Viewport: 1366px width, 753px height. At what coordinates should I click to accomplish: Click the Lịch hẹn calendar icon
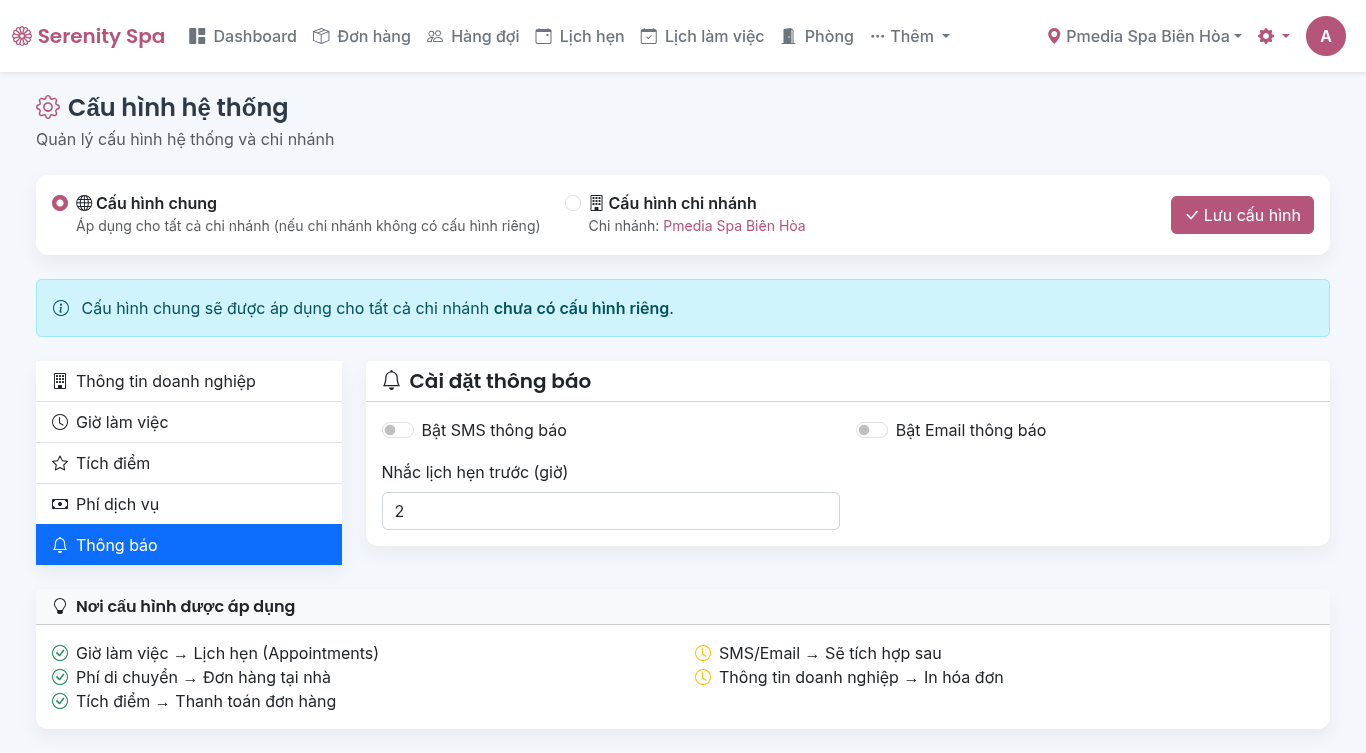click(543, 36)
